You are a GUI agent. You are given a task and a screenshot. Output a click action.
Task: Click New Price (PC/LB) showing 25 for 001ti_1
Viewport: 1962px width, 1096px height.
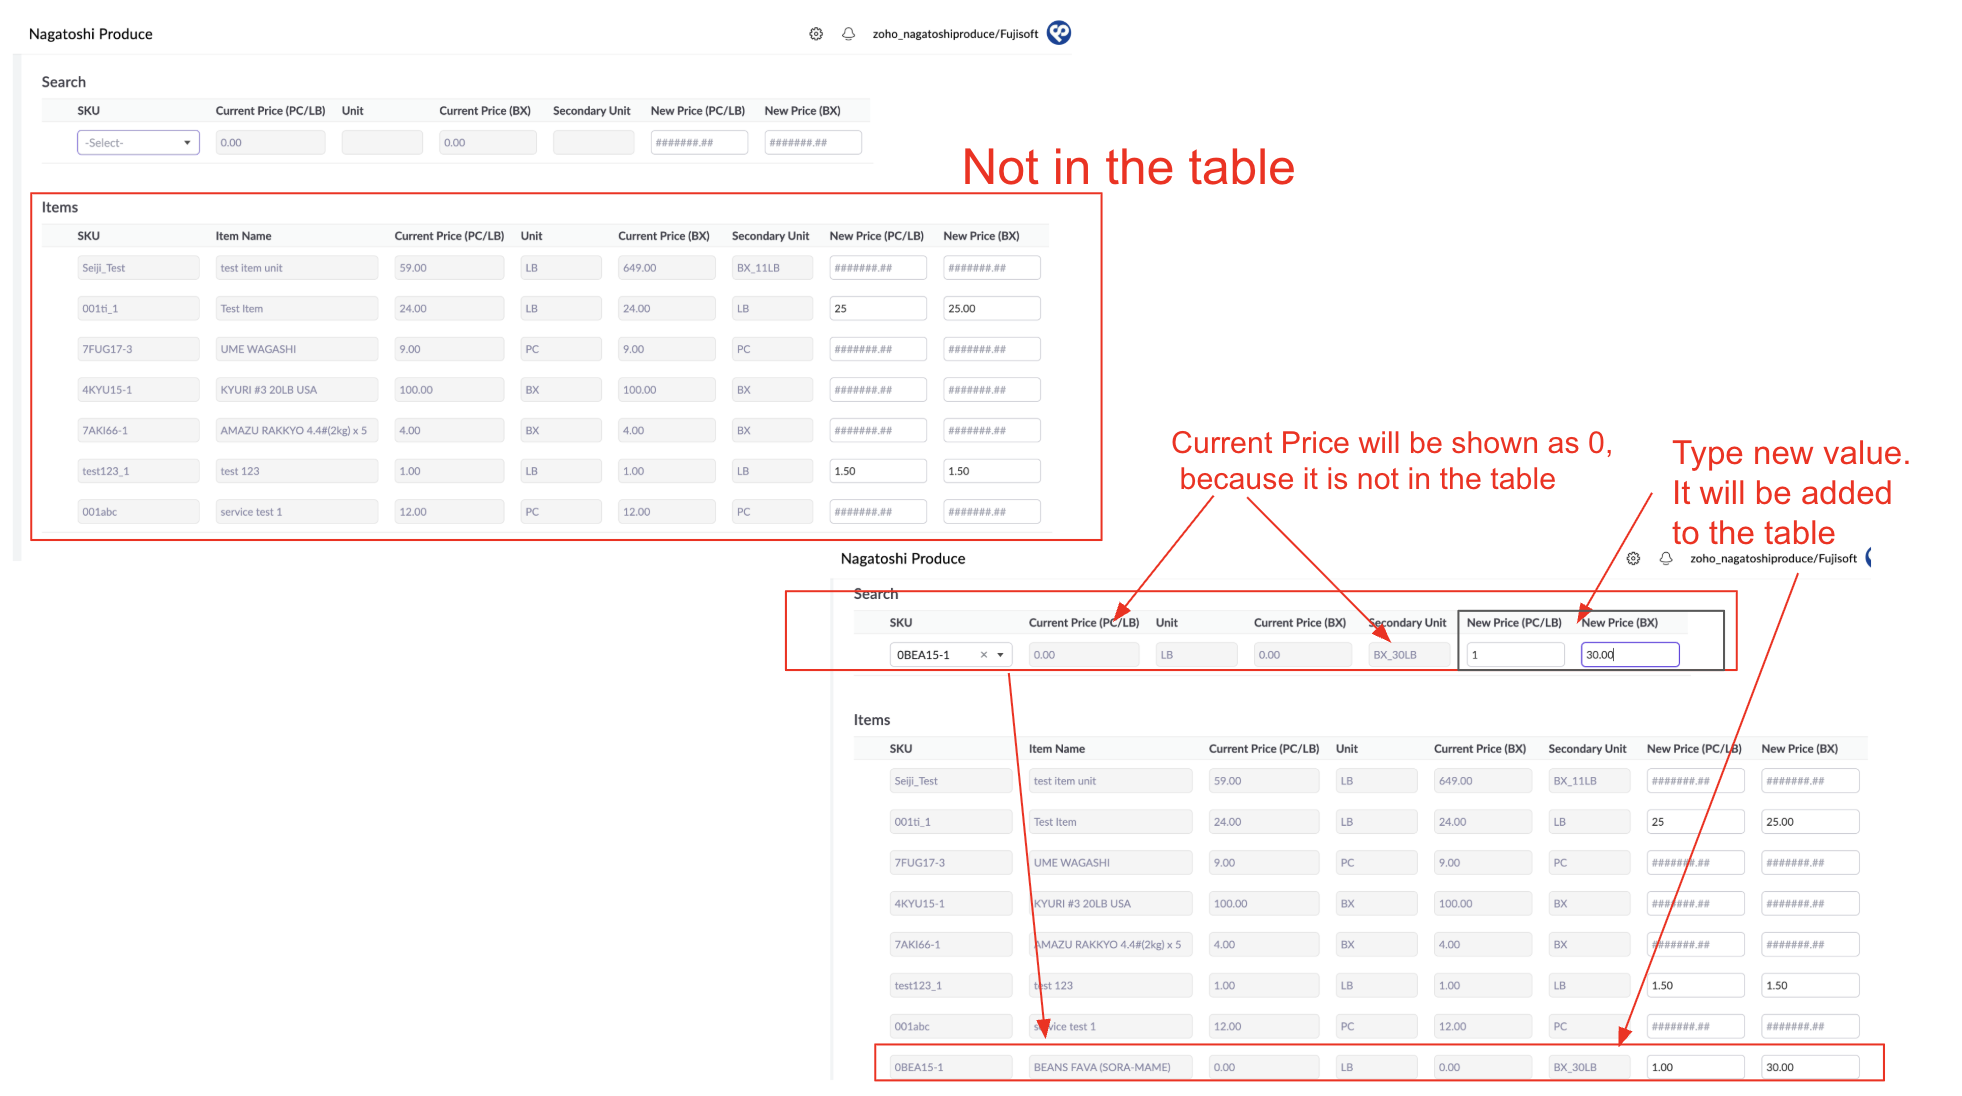877,309
